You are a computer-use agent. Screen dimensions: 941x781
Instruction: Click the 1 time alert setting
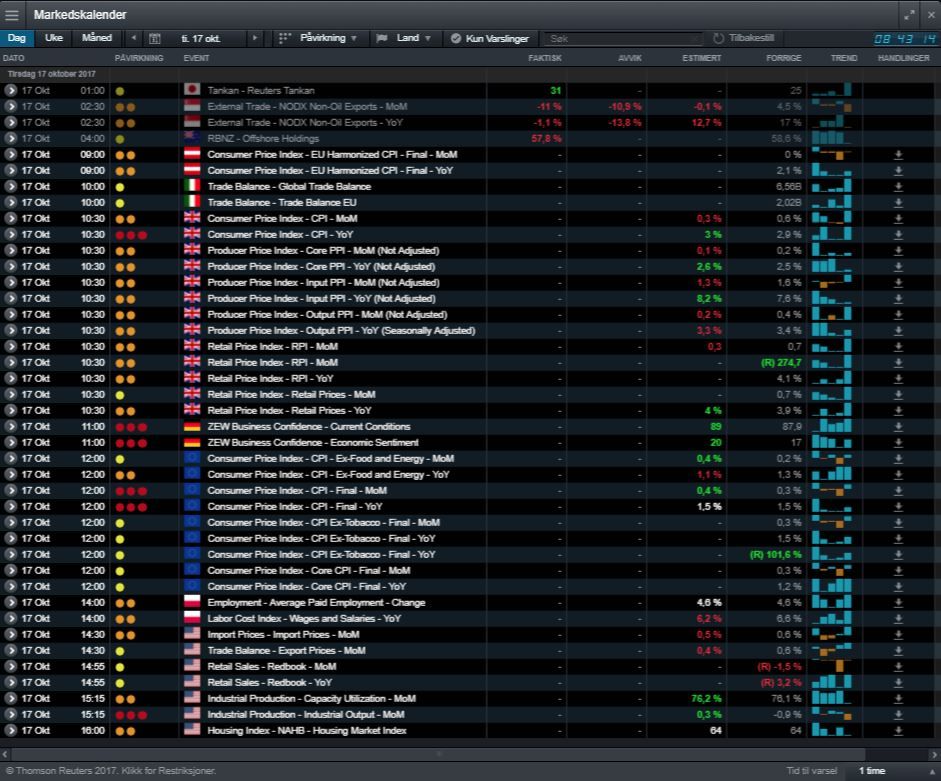click(872, 771)
